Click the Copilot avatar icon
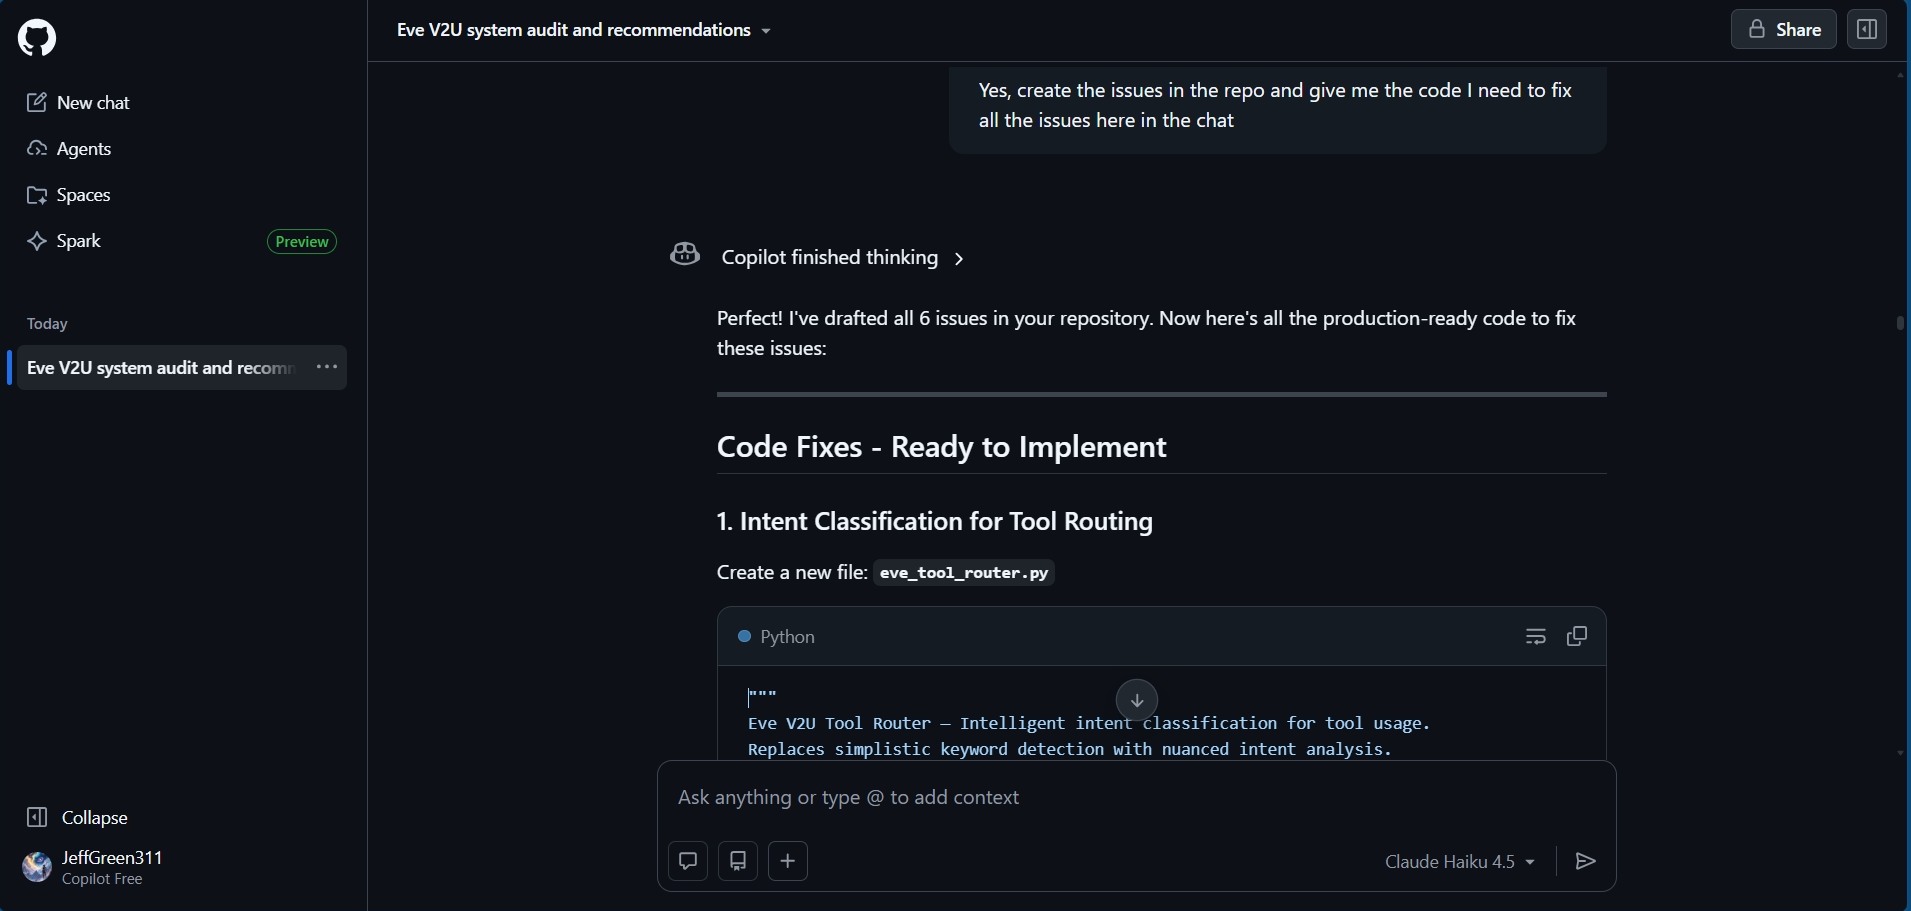 point(685,255)
